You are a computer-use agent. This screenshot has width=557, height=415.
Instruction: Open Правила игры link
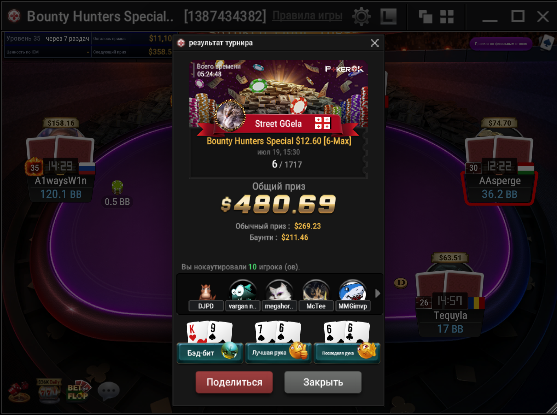(307, 16)
